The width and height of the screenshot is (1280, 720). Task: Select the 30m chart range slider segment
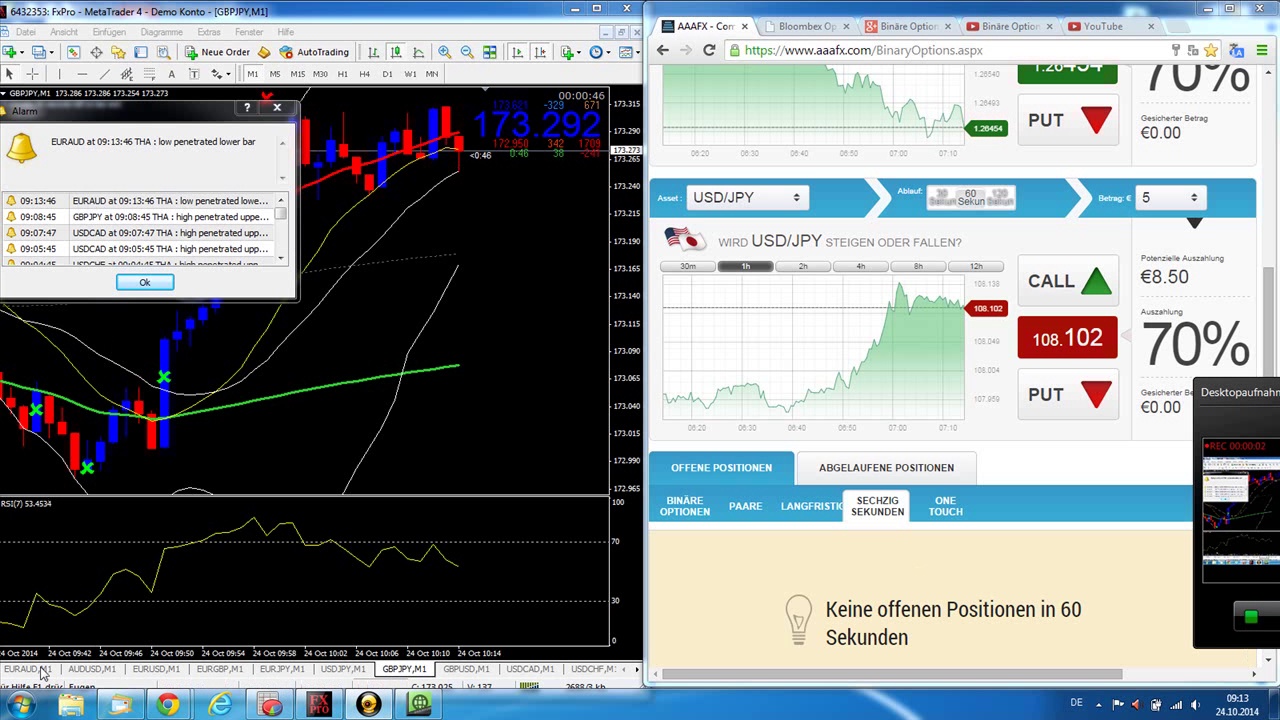tap(688, 267)
